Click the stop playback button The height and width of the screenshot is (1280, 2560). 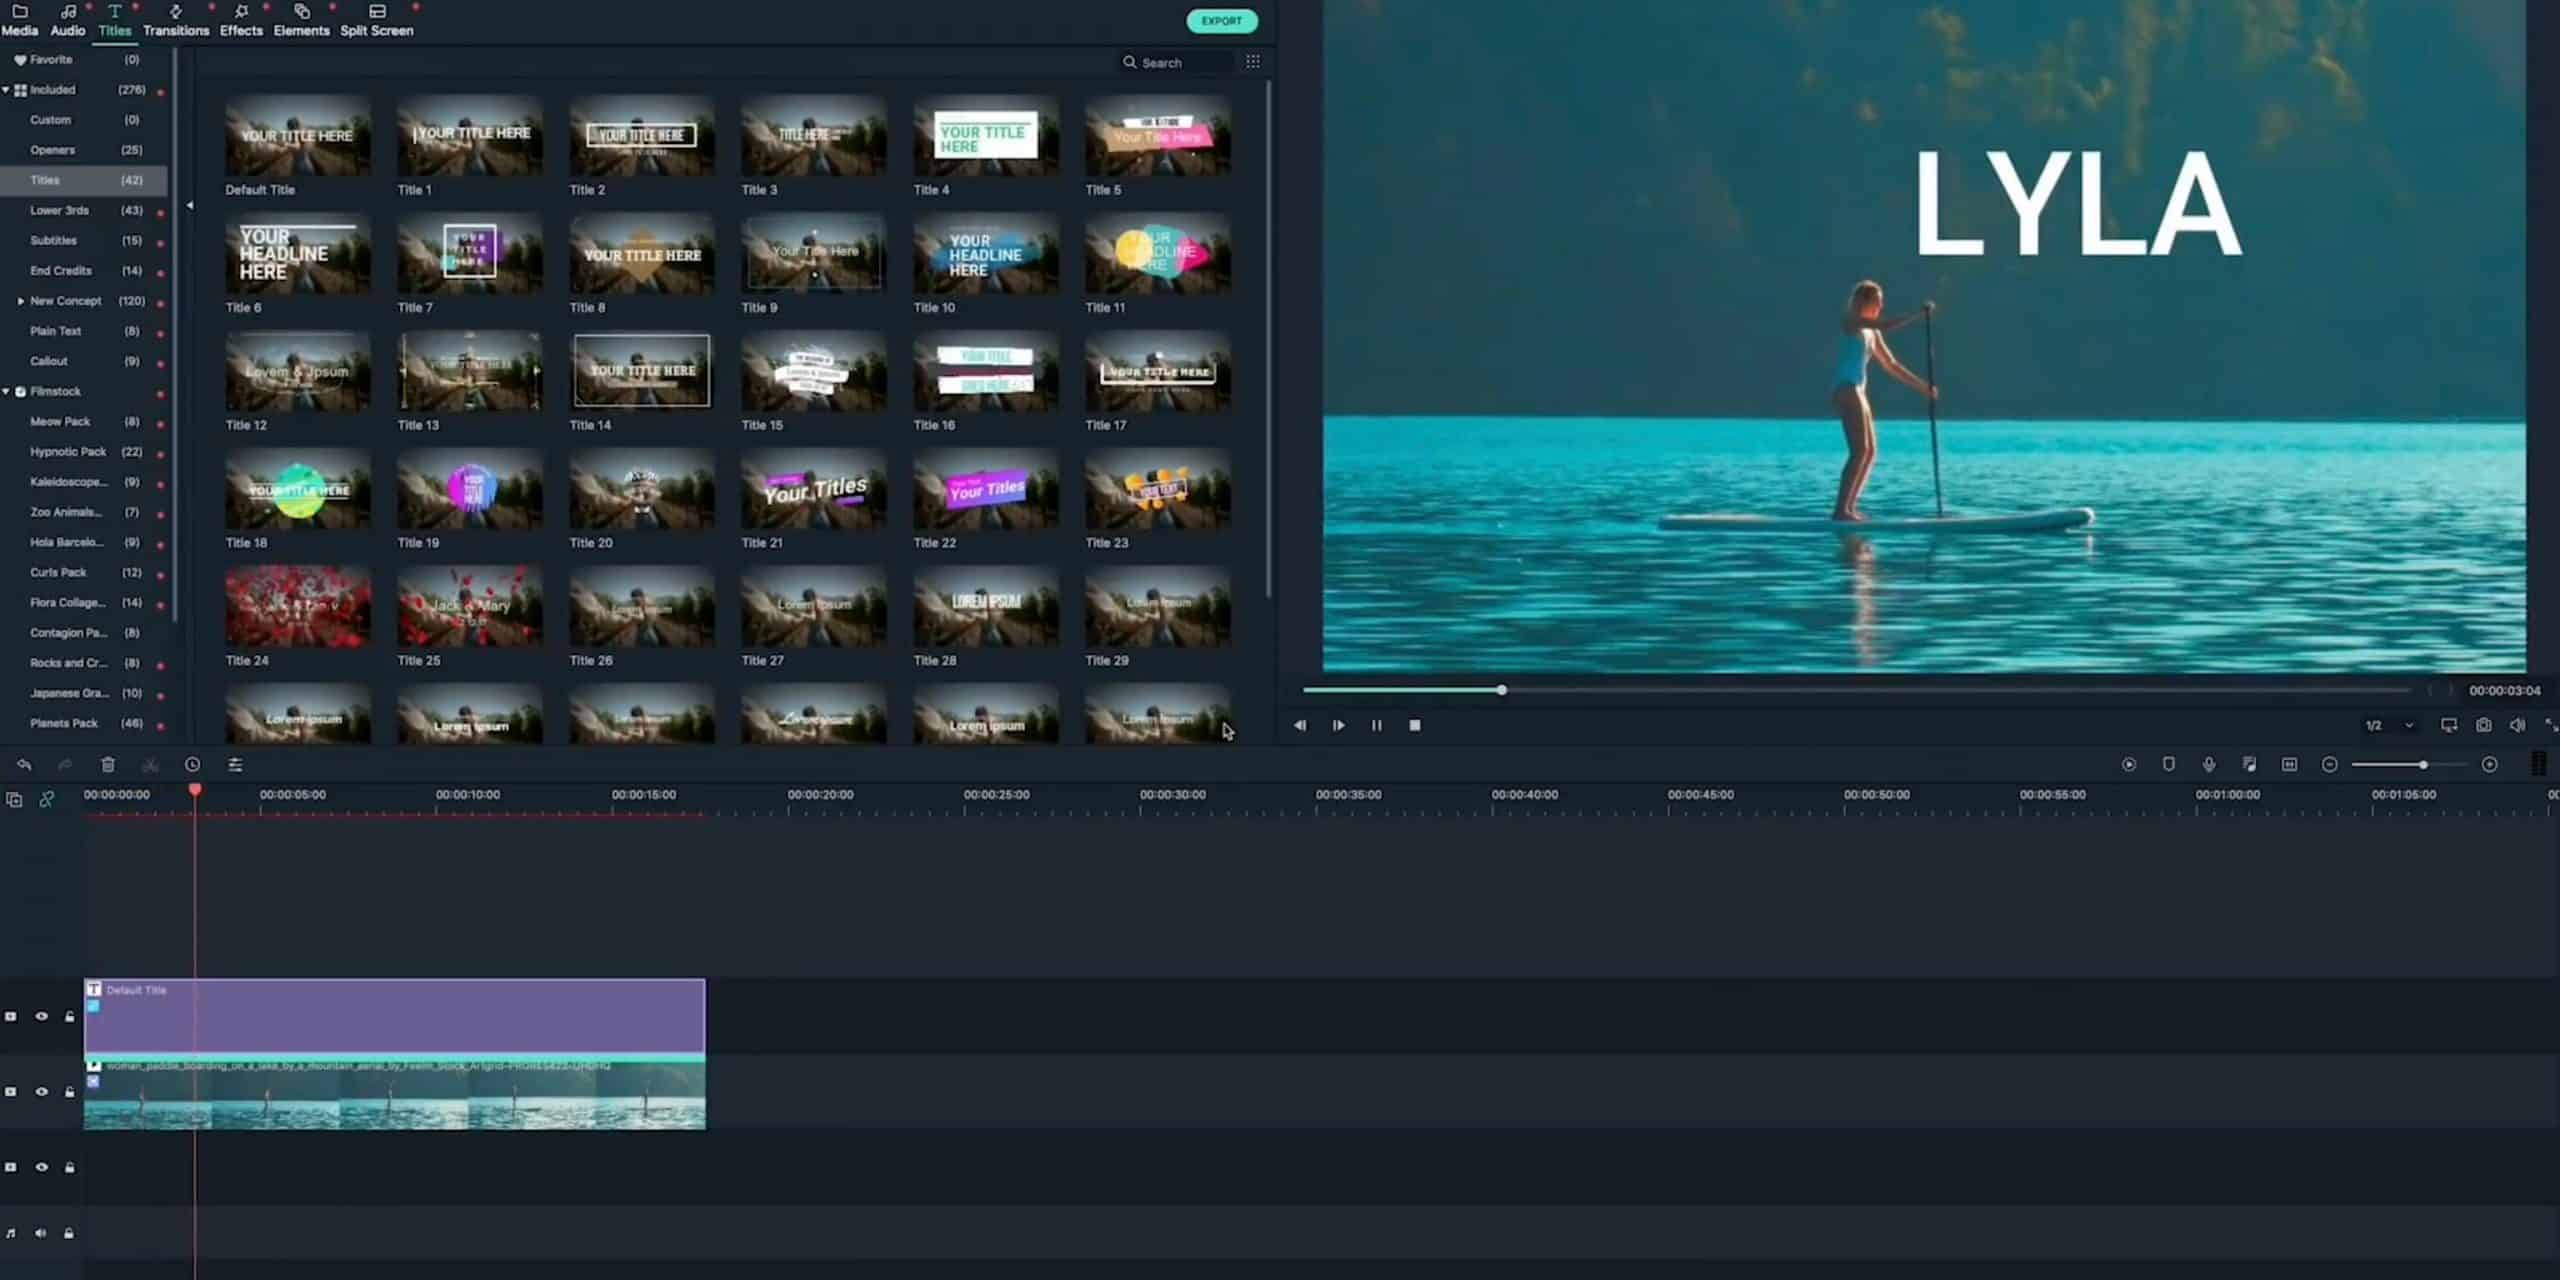pyautogui.click(x=1414, y=725)
